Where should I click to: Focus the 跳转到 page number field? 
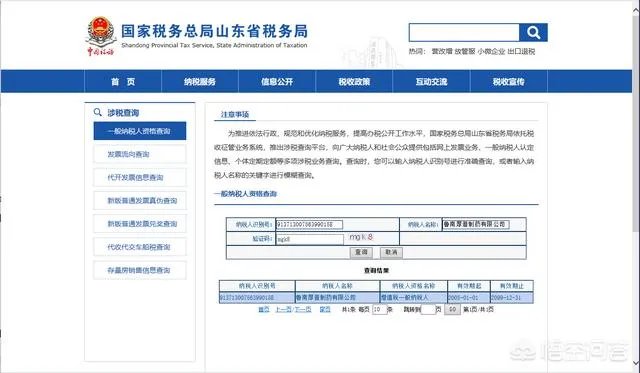click(428, 310)
